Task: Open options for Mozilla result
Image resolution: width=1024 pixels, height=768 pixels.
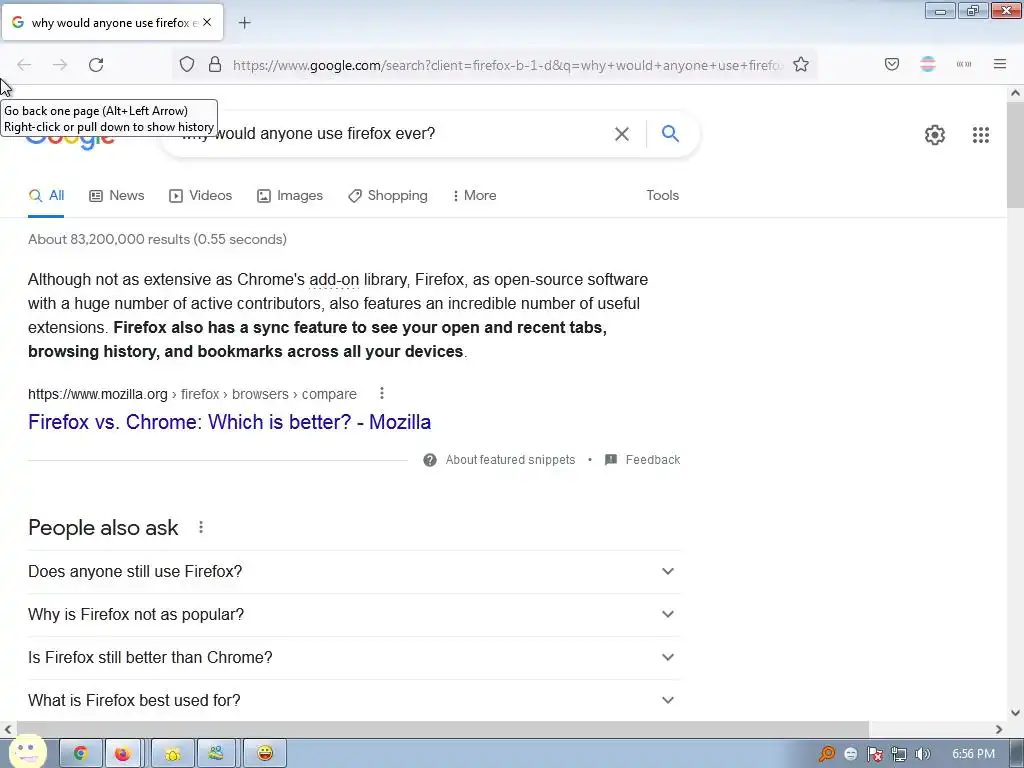Action: pos(382,393)
